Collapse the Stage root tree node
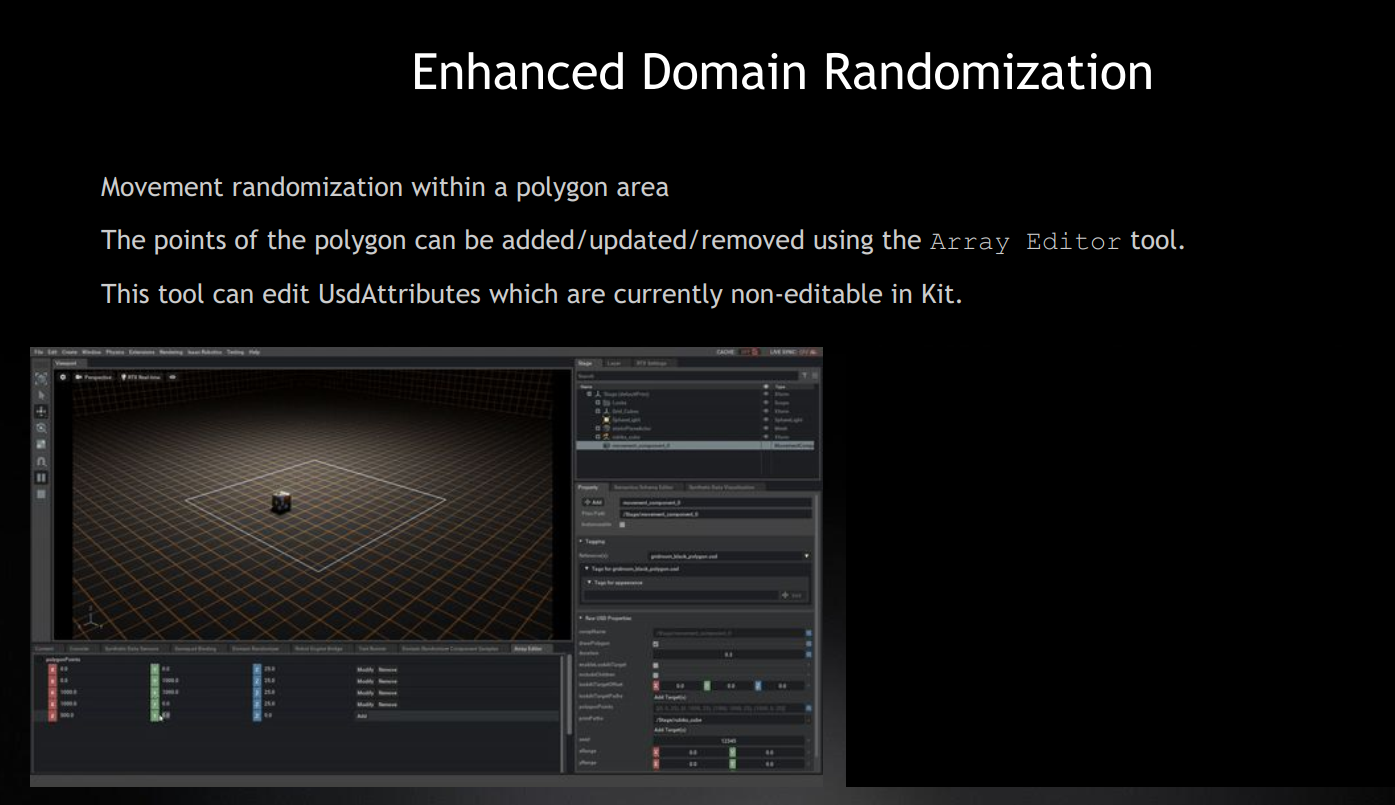The height and width of the screenshot is (805, 1395). pyautogui.click(x=589, y=394)
